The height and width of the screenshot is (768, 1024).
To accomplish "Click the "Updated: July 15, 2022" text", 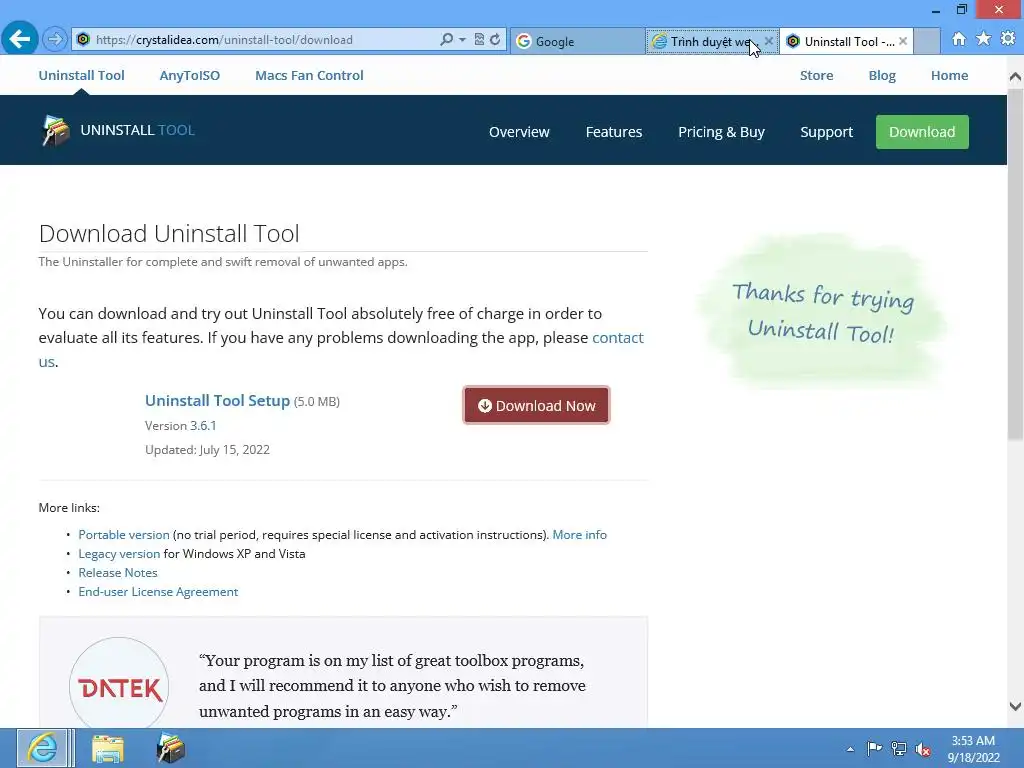I will pyautogui.click(x=207, y=450).
